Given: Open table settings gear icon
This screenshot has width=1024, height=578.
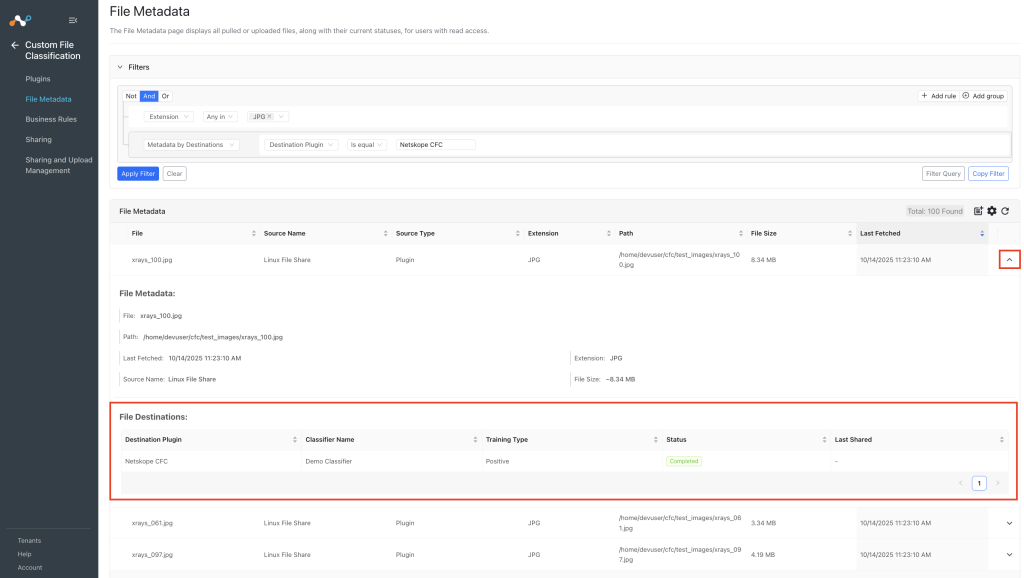Looking at the screenshot, I should pos(992,211).
